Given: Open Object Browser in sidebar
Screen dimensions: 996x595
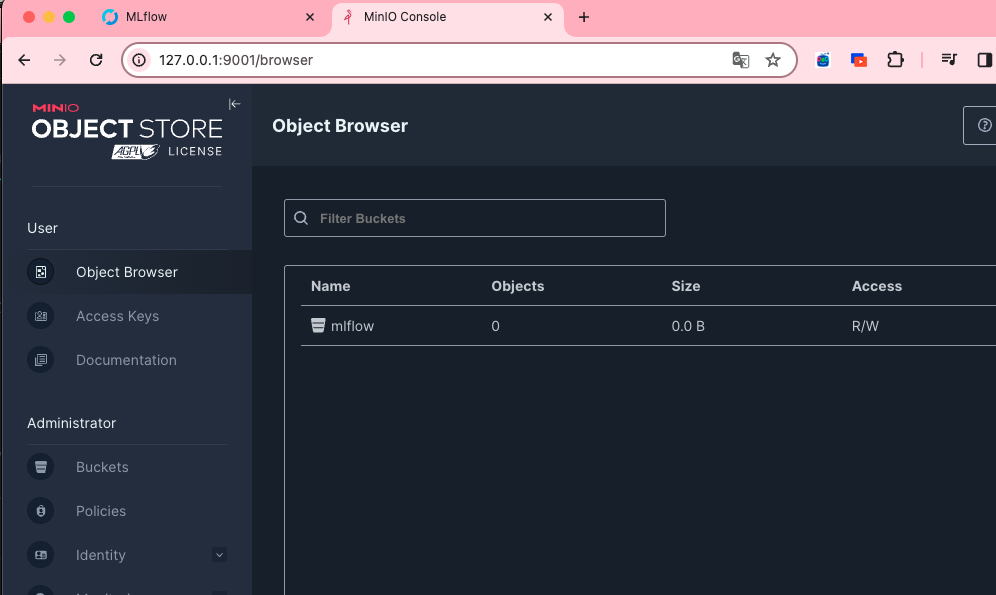Looking at the screenshot, I should (x=126, y=272).
